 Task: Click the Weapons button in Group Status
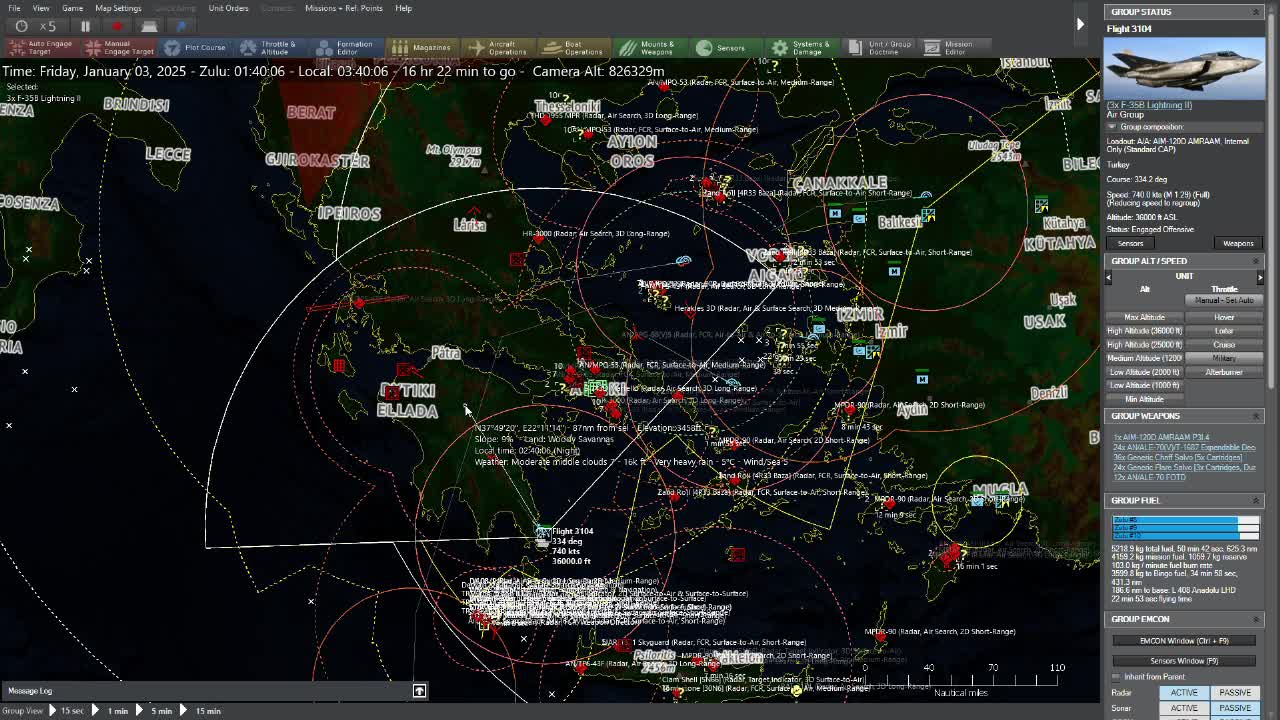point(1237,243)
